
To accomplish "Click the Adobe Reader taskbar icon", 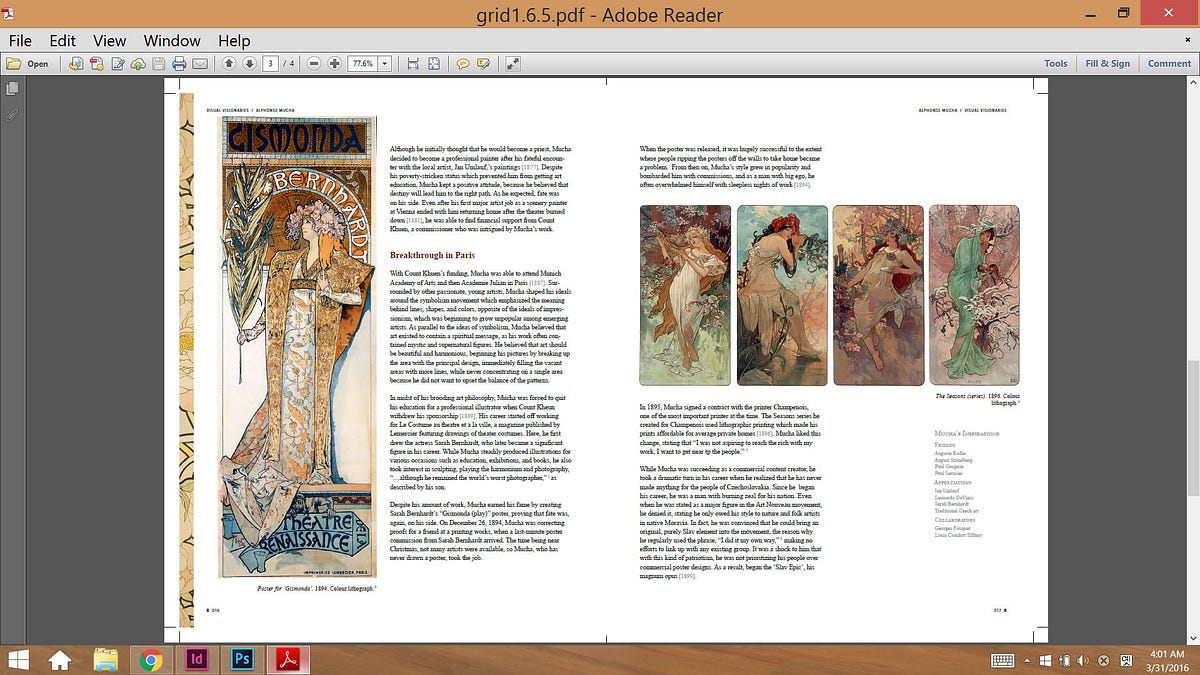I will tap(288, 660).
